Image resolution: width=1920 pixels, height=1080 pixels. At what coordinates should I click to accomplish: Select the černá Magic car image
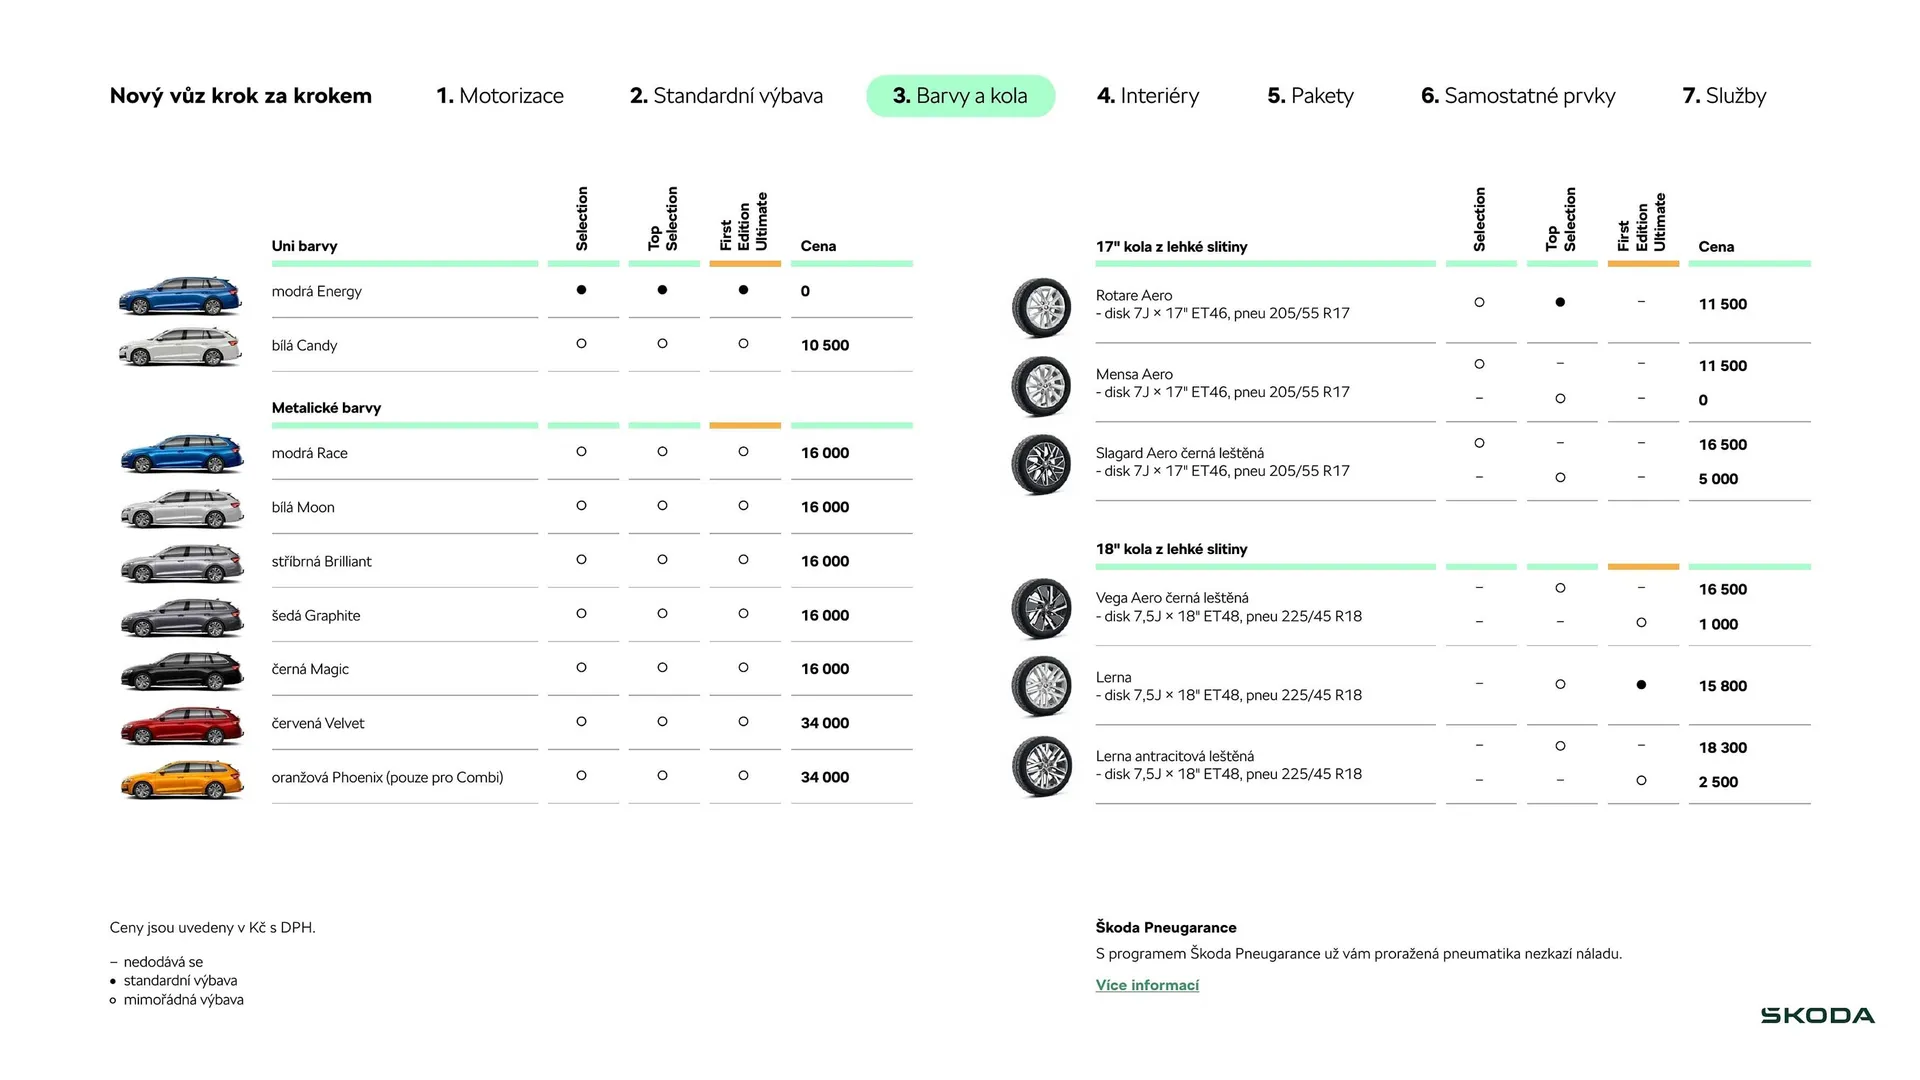pyautogui.click(x=181, y=670)
